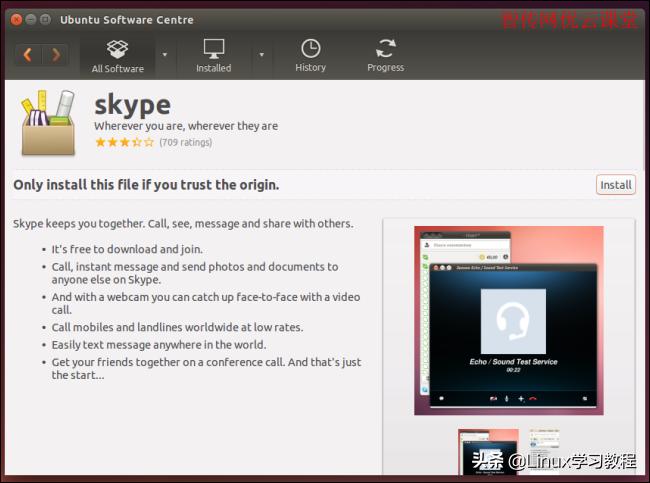Select the second small screenshot thumbnail
The width and height of the screenshot is (650, 483).
tap(545, 445)
